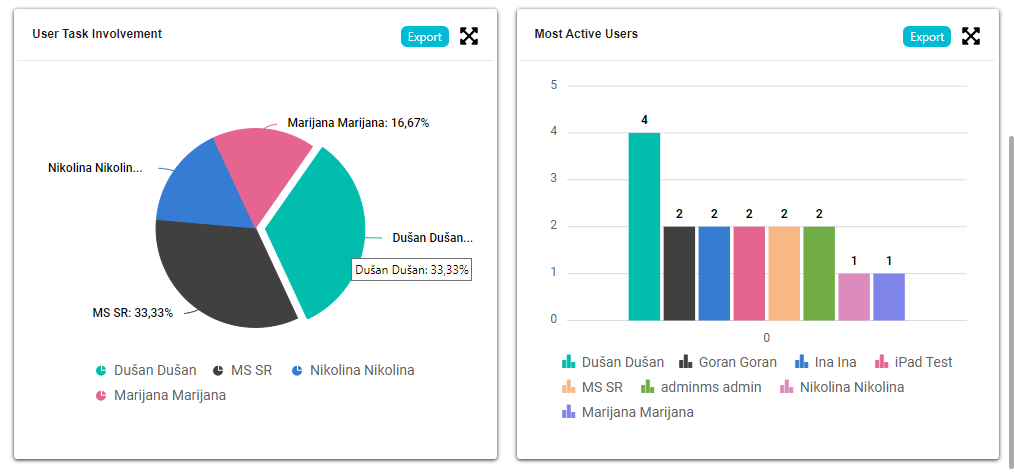Toggle MS SR pie legend icon

(218, 370)
